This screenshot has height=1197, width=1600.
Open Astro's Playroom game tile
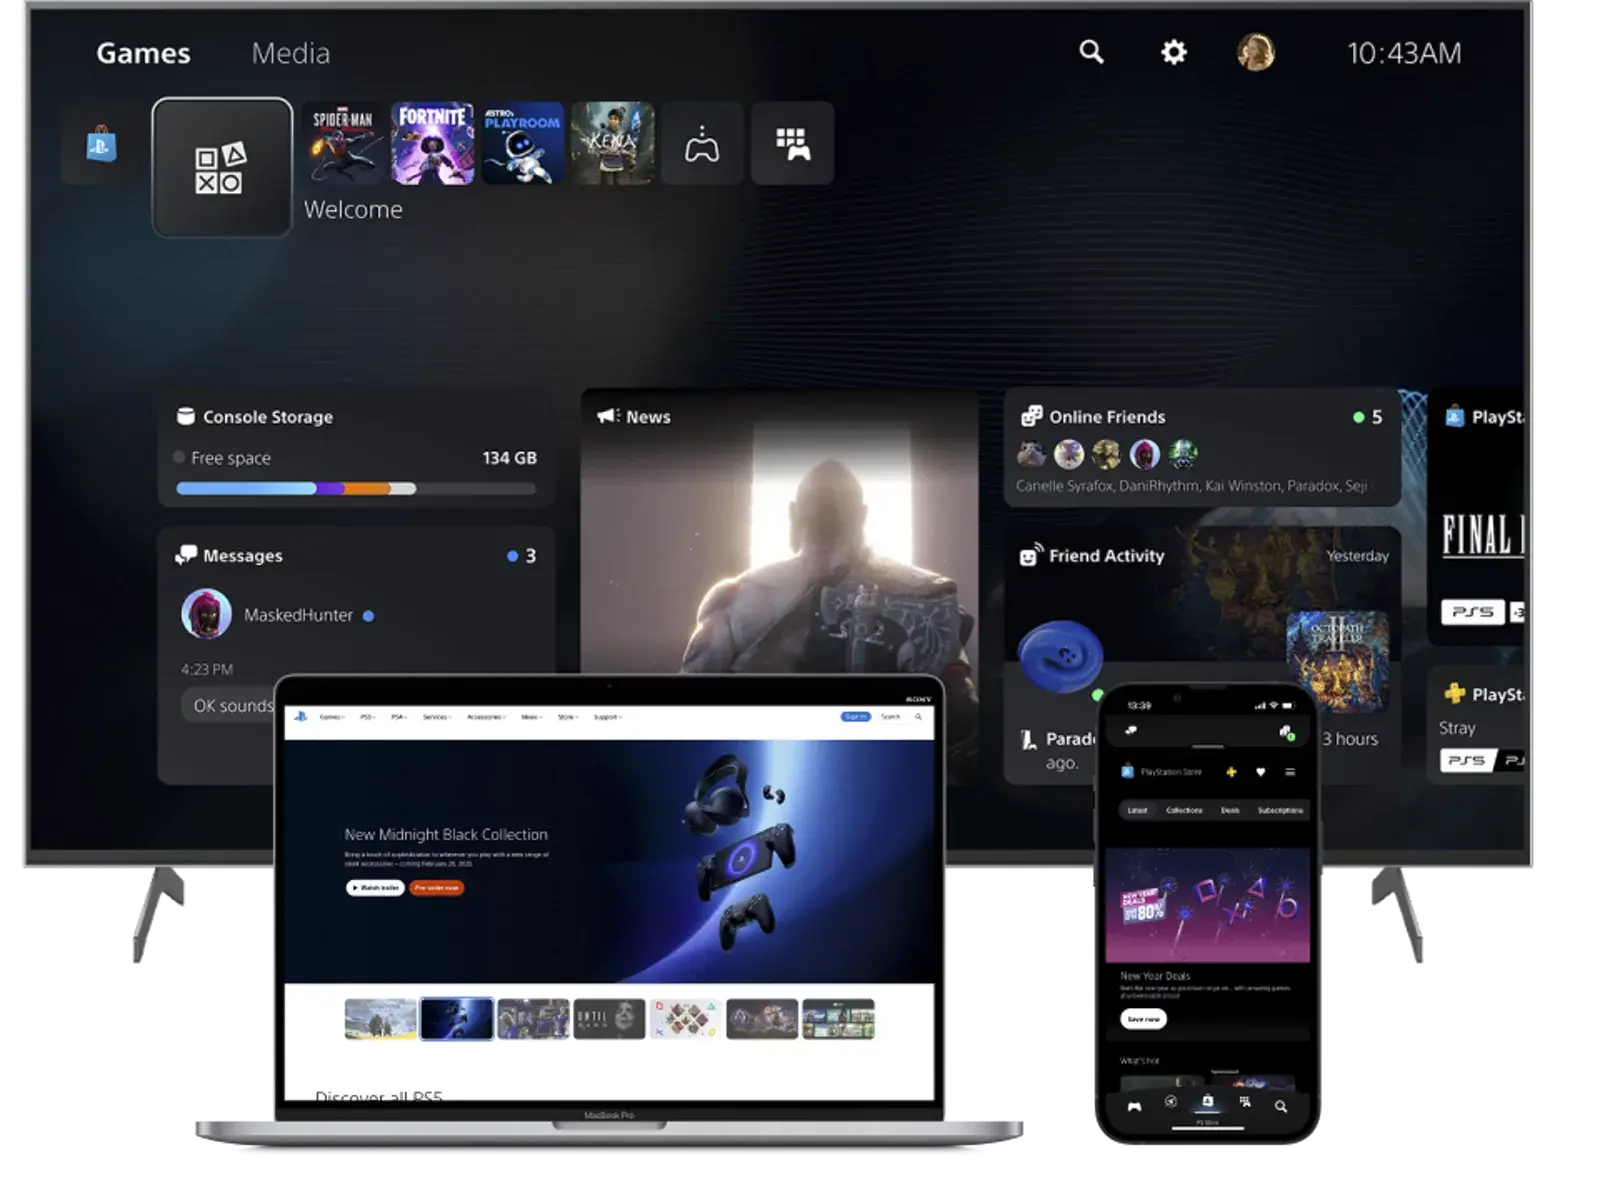(522, 144)
